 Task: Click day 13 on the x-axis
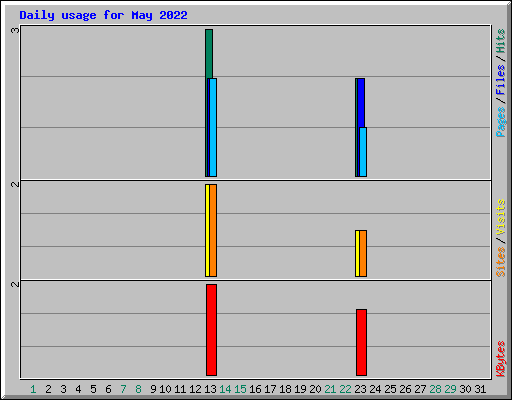pyautogui.click(x=210, y=389)
